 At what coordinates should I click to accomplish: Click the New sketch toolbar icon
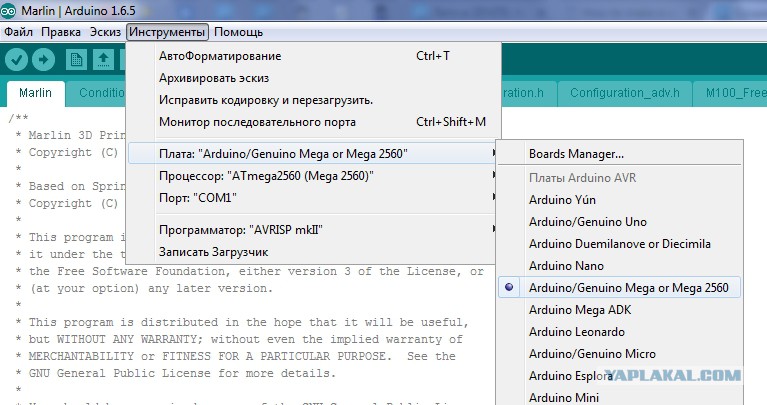click(x=76, y=60)
